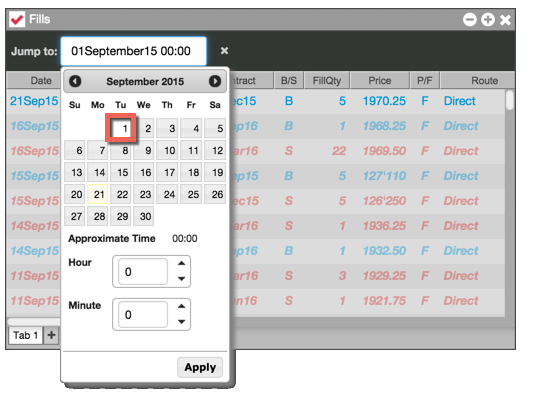Go to previous month in calendar

point(75,81)
